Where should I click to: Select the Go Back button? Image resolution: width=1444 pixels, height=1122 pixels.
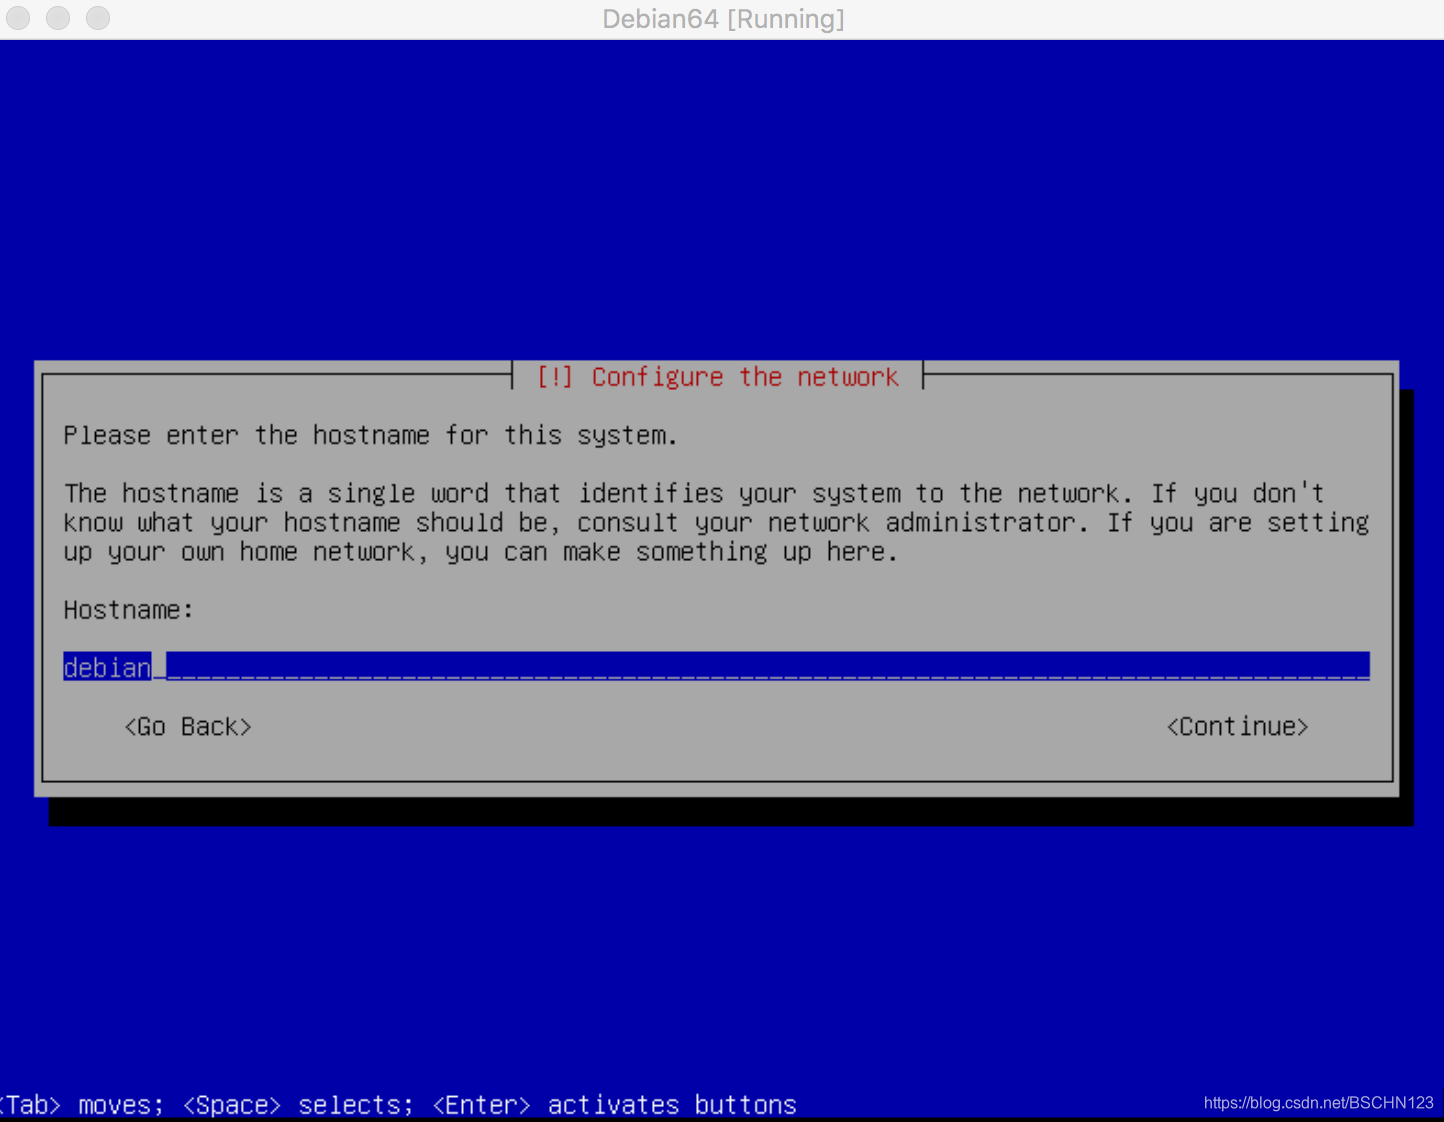[188, 727]
